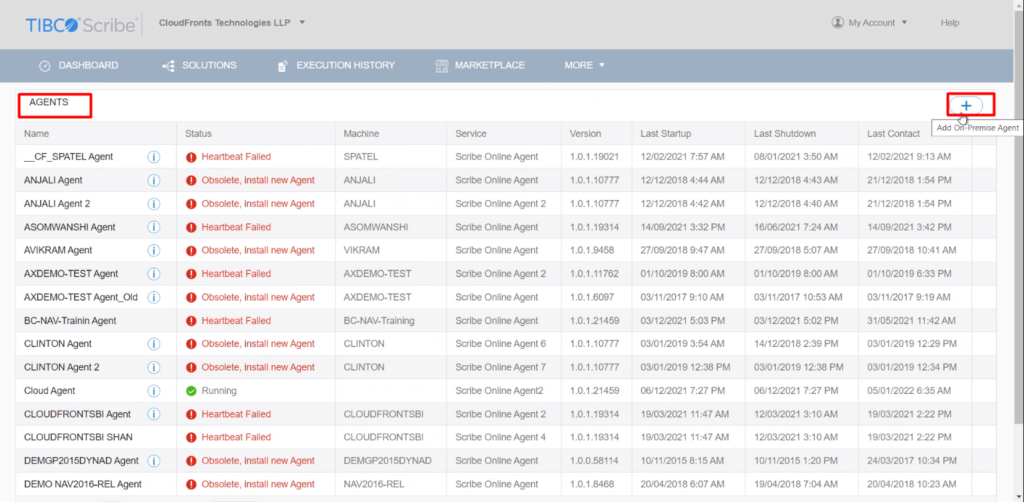Click the My Account user icon
The width and height of the screenshot is (1024, 502).
coord(837,22)
